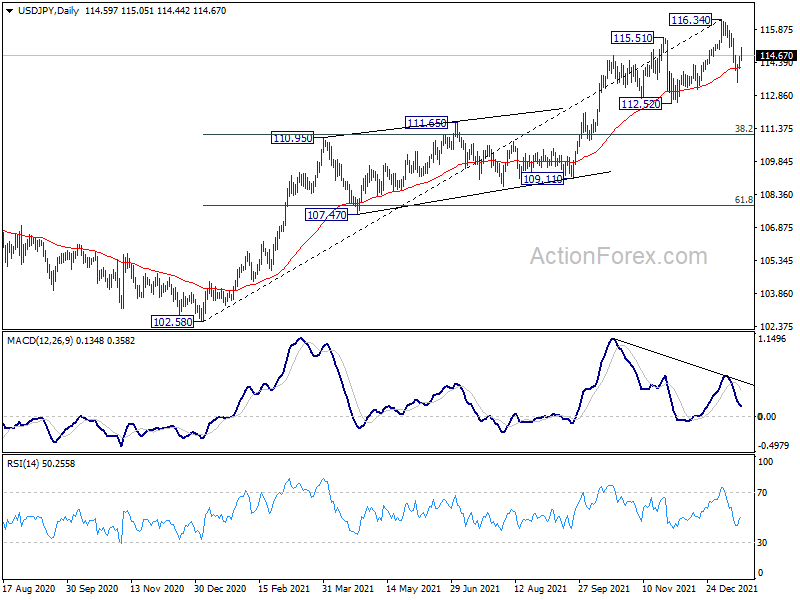Select the 109.110 low price label
800x600 pixels.
(543, 180)
